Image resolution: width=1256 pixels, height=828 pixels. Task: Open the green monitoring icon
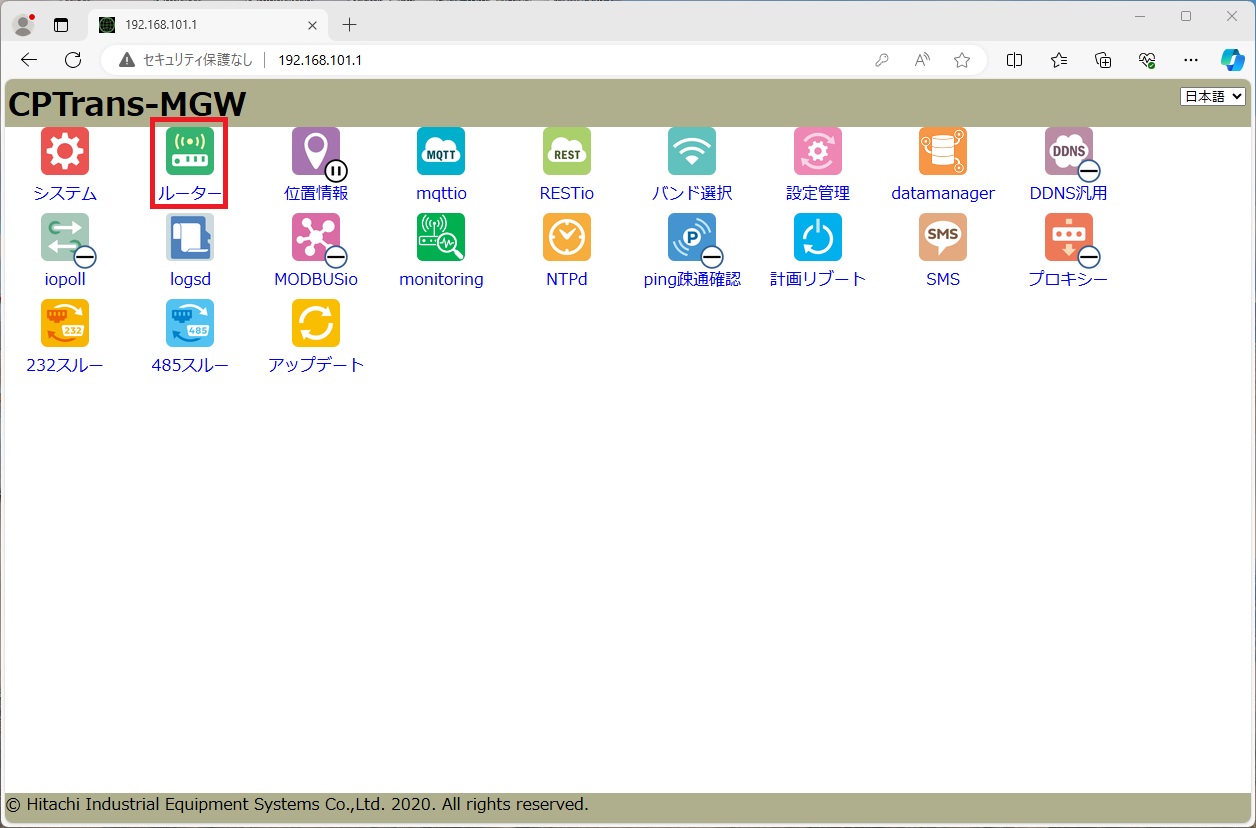(441, 237)
